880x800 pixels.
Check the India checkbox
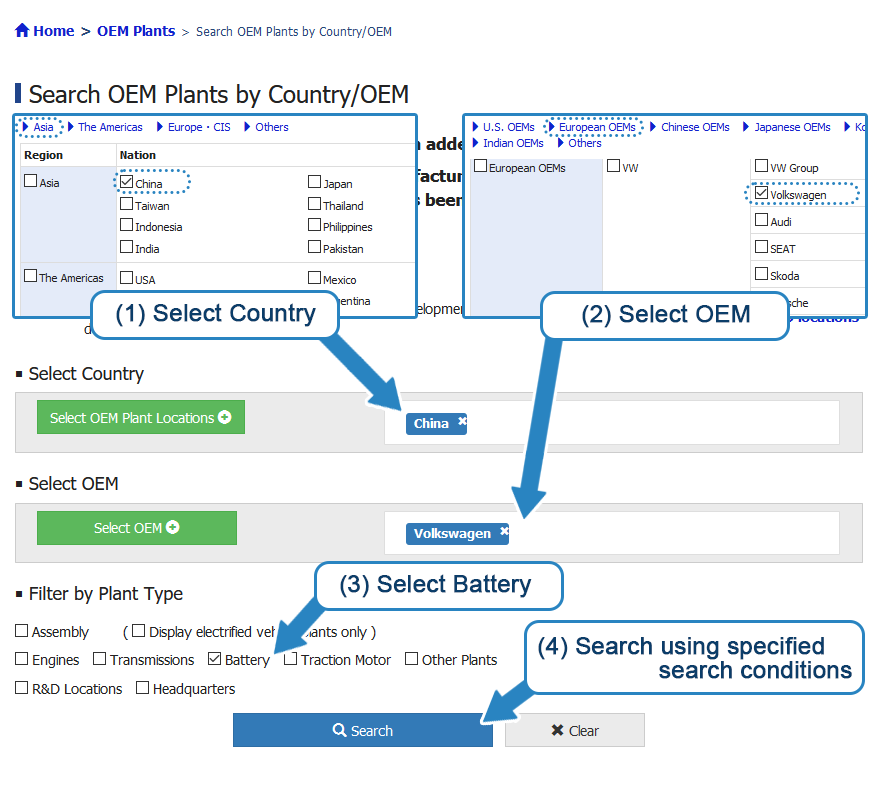tap(126, 247)
